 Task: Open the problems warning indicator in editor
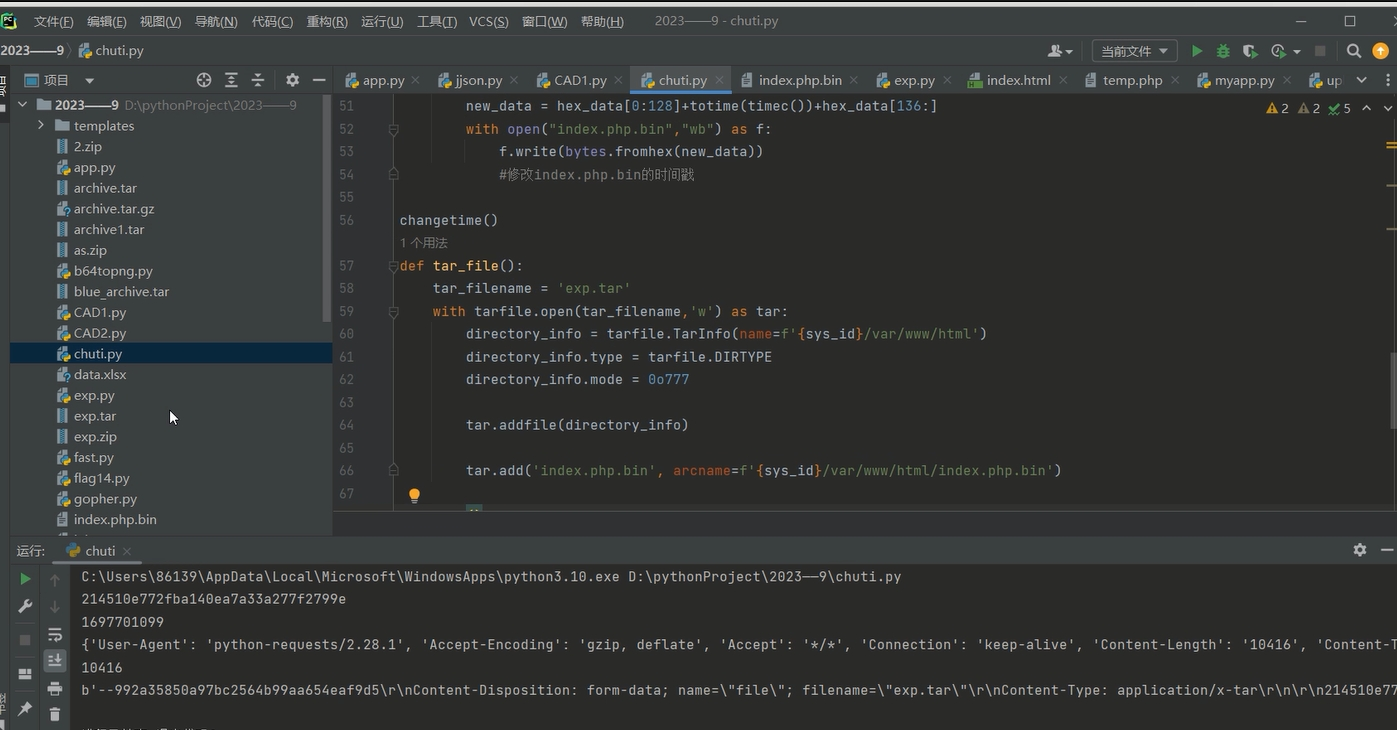pyautogui.click(x=1308, y=108)
